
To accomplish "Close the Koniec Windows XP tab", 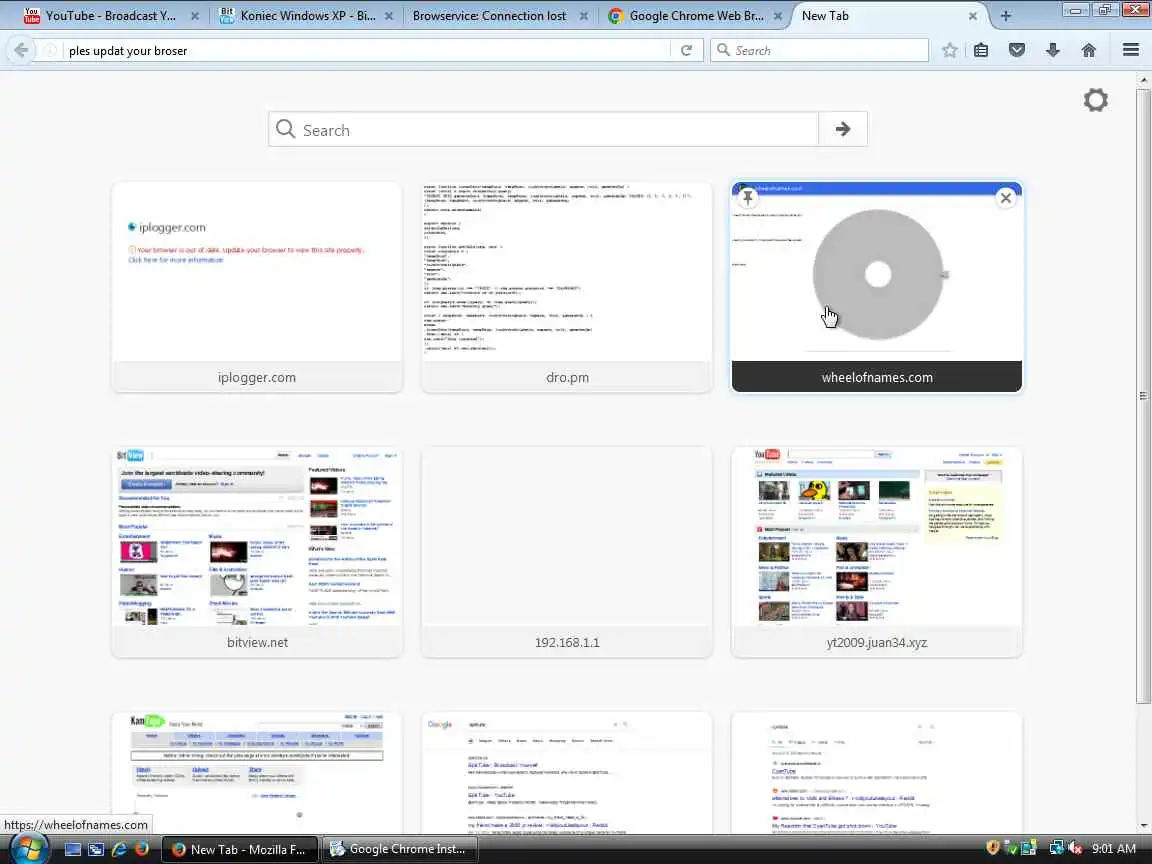I will (389, 15).
